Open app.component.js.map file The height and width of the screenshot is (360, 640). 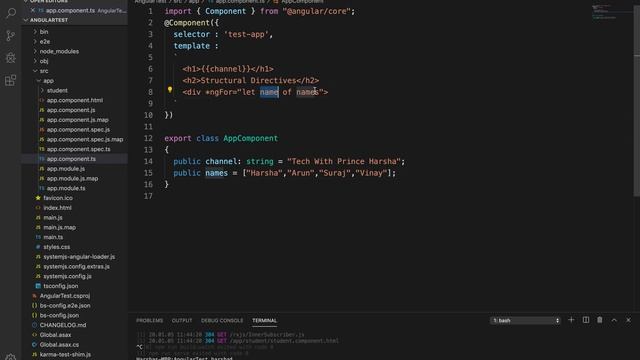click(78, 120)
